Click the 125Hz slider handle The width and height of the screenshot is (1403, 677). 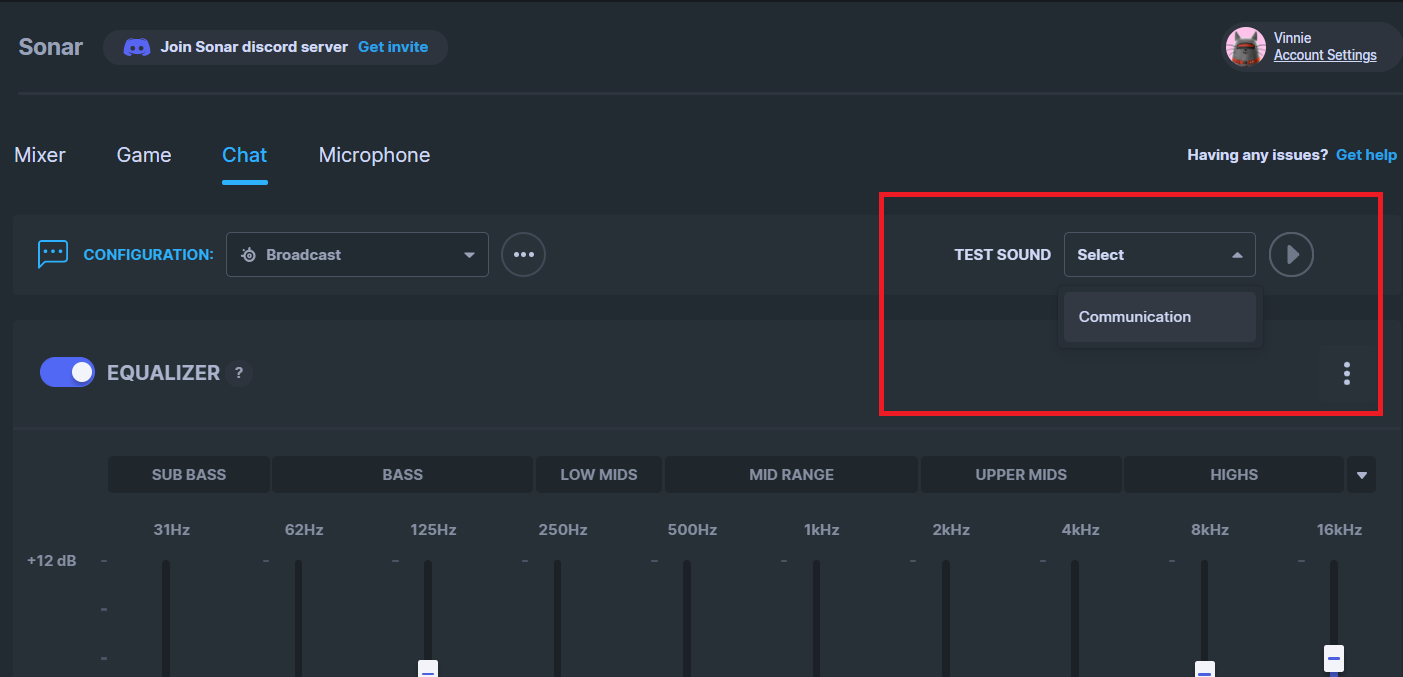(428, 669)
